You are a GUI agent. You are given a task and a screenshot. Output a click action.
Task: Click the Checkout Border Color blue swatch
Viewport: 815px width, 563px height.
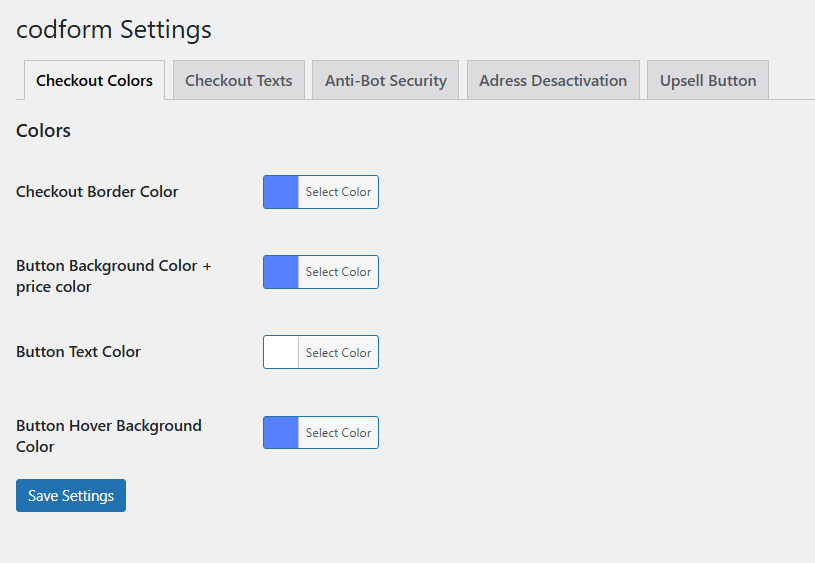pyautogui.click(x=281, y=192)
